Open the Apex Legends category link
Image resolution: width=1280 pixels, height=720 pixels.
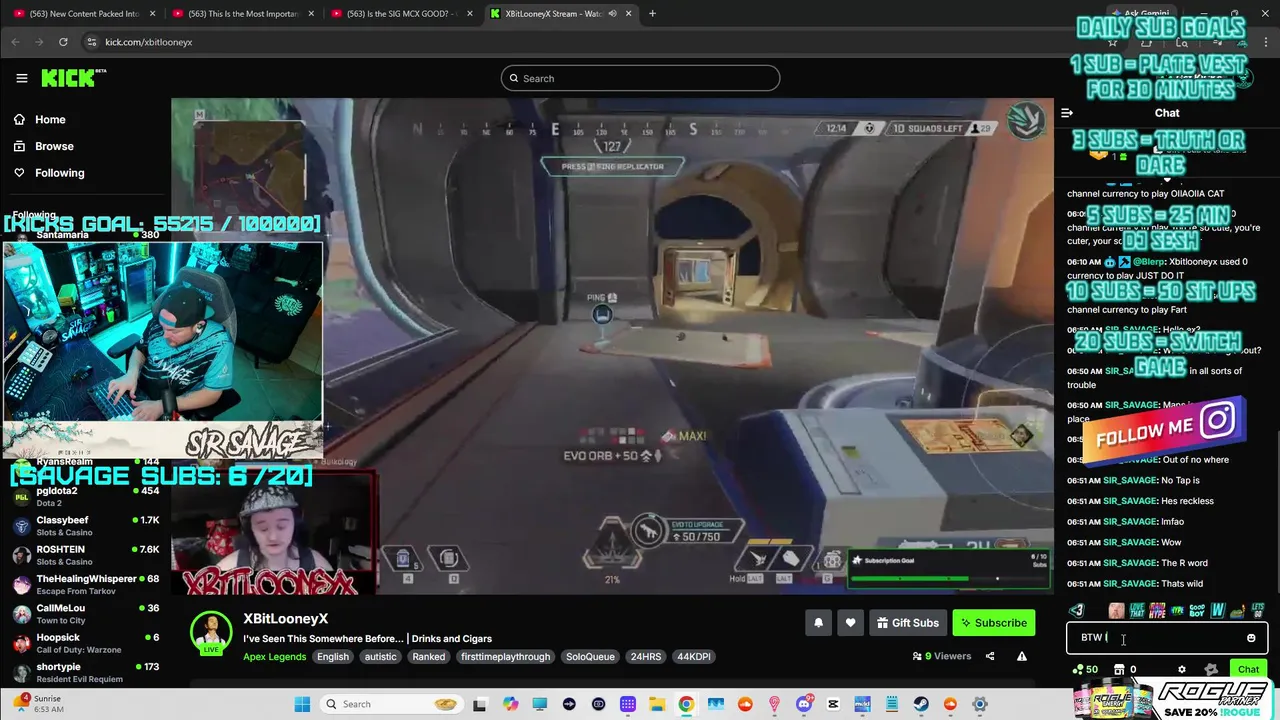(274, 657)
